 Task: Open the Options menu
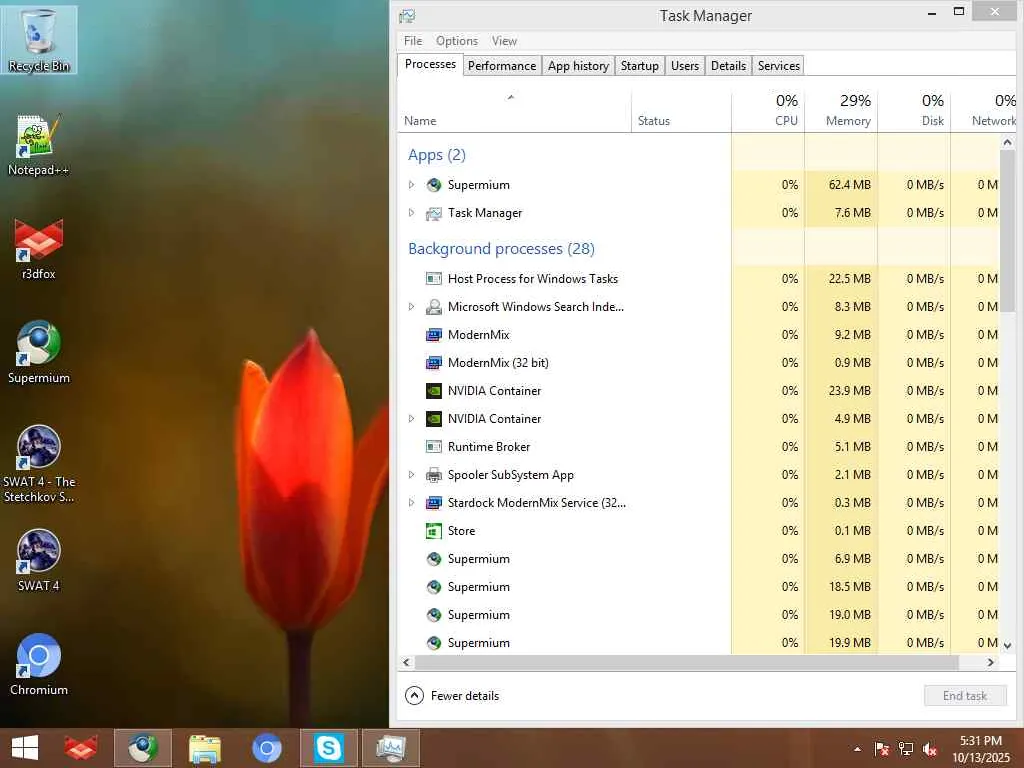point(456,40)
